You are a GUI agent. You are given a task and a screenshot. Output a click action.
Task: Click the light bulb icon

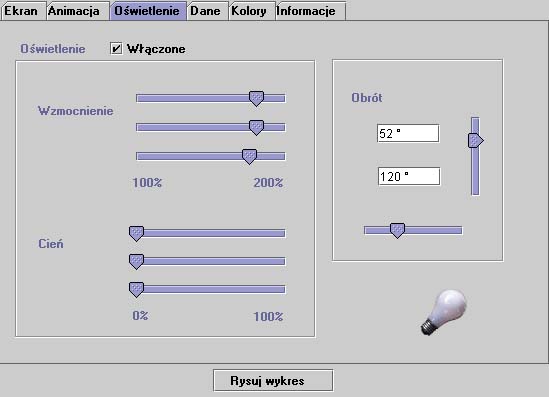click(444, 312)
